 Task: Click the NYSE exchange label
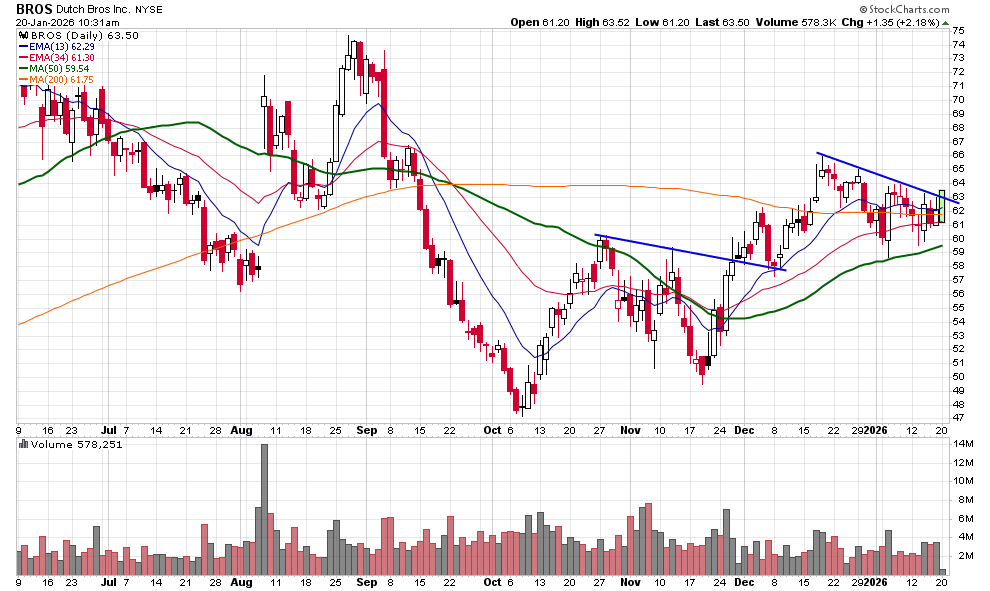point(148,9)
